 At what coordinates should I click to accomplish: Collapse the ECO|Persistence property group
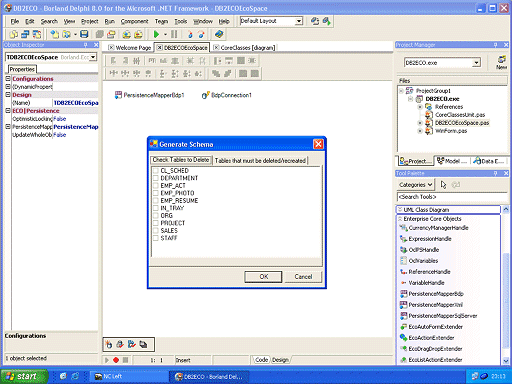(x=8, y=111)
